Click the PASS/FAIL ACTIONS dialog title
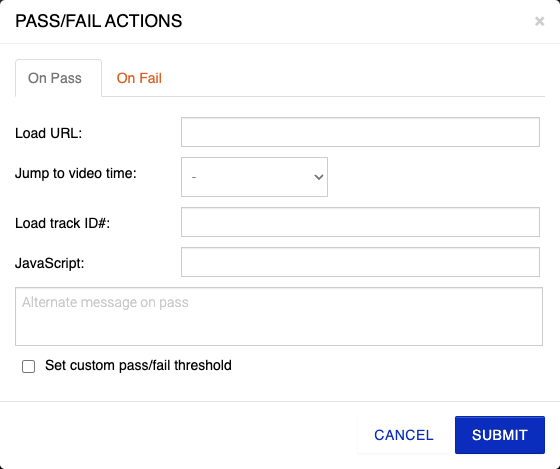 click(99, 21)
